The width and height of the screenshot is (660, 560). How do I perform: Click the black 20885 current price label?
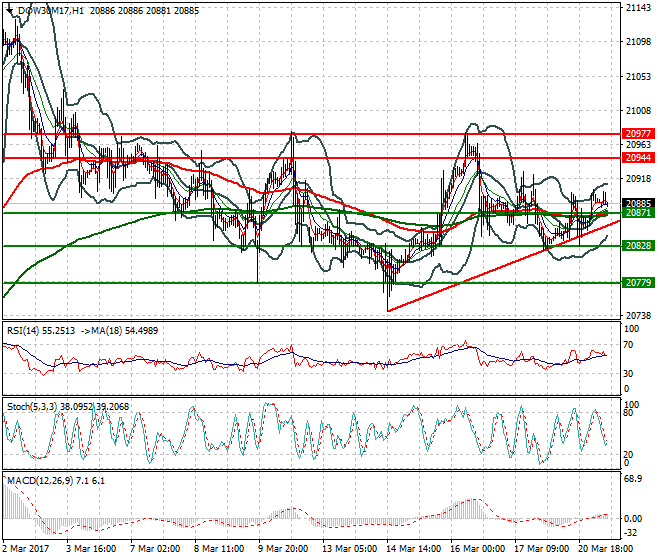tap(638, 203)
